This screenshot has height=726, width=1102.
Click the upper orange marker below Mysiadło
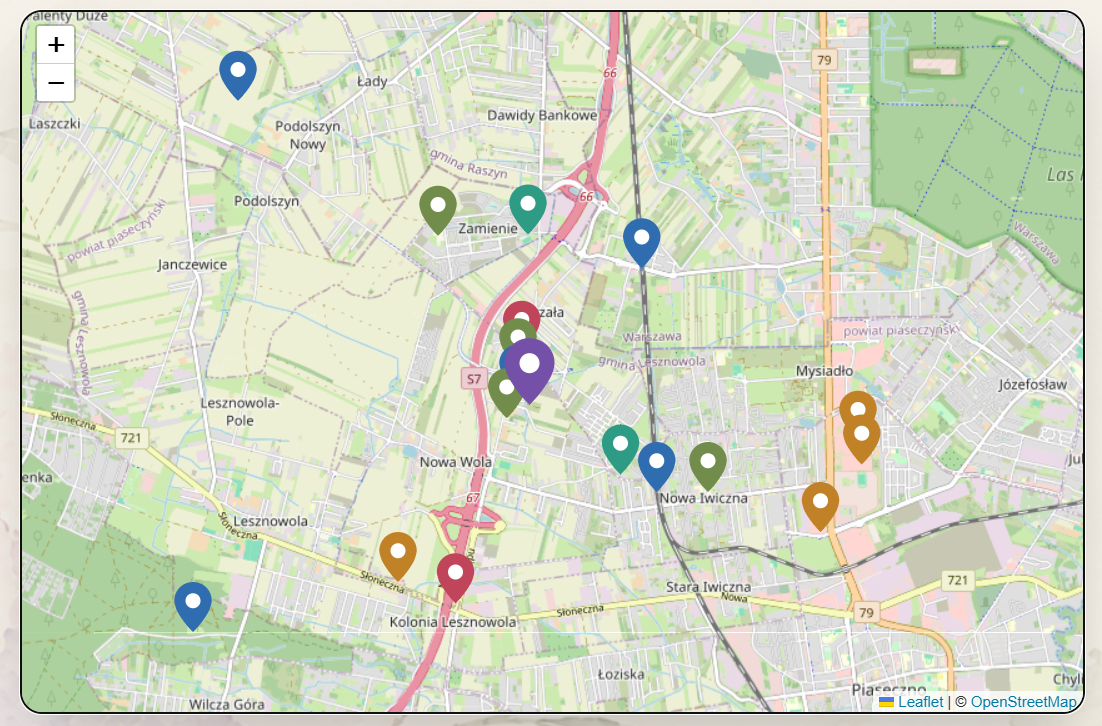tap(857, 403)
